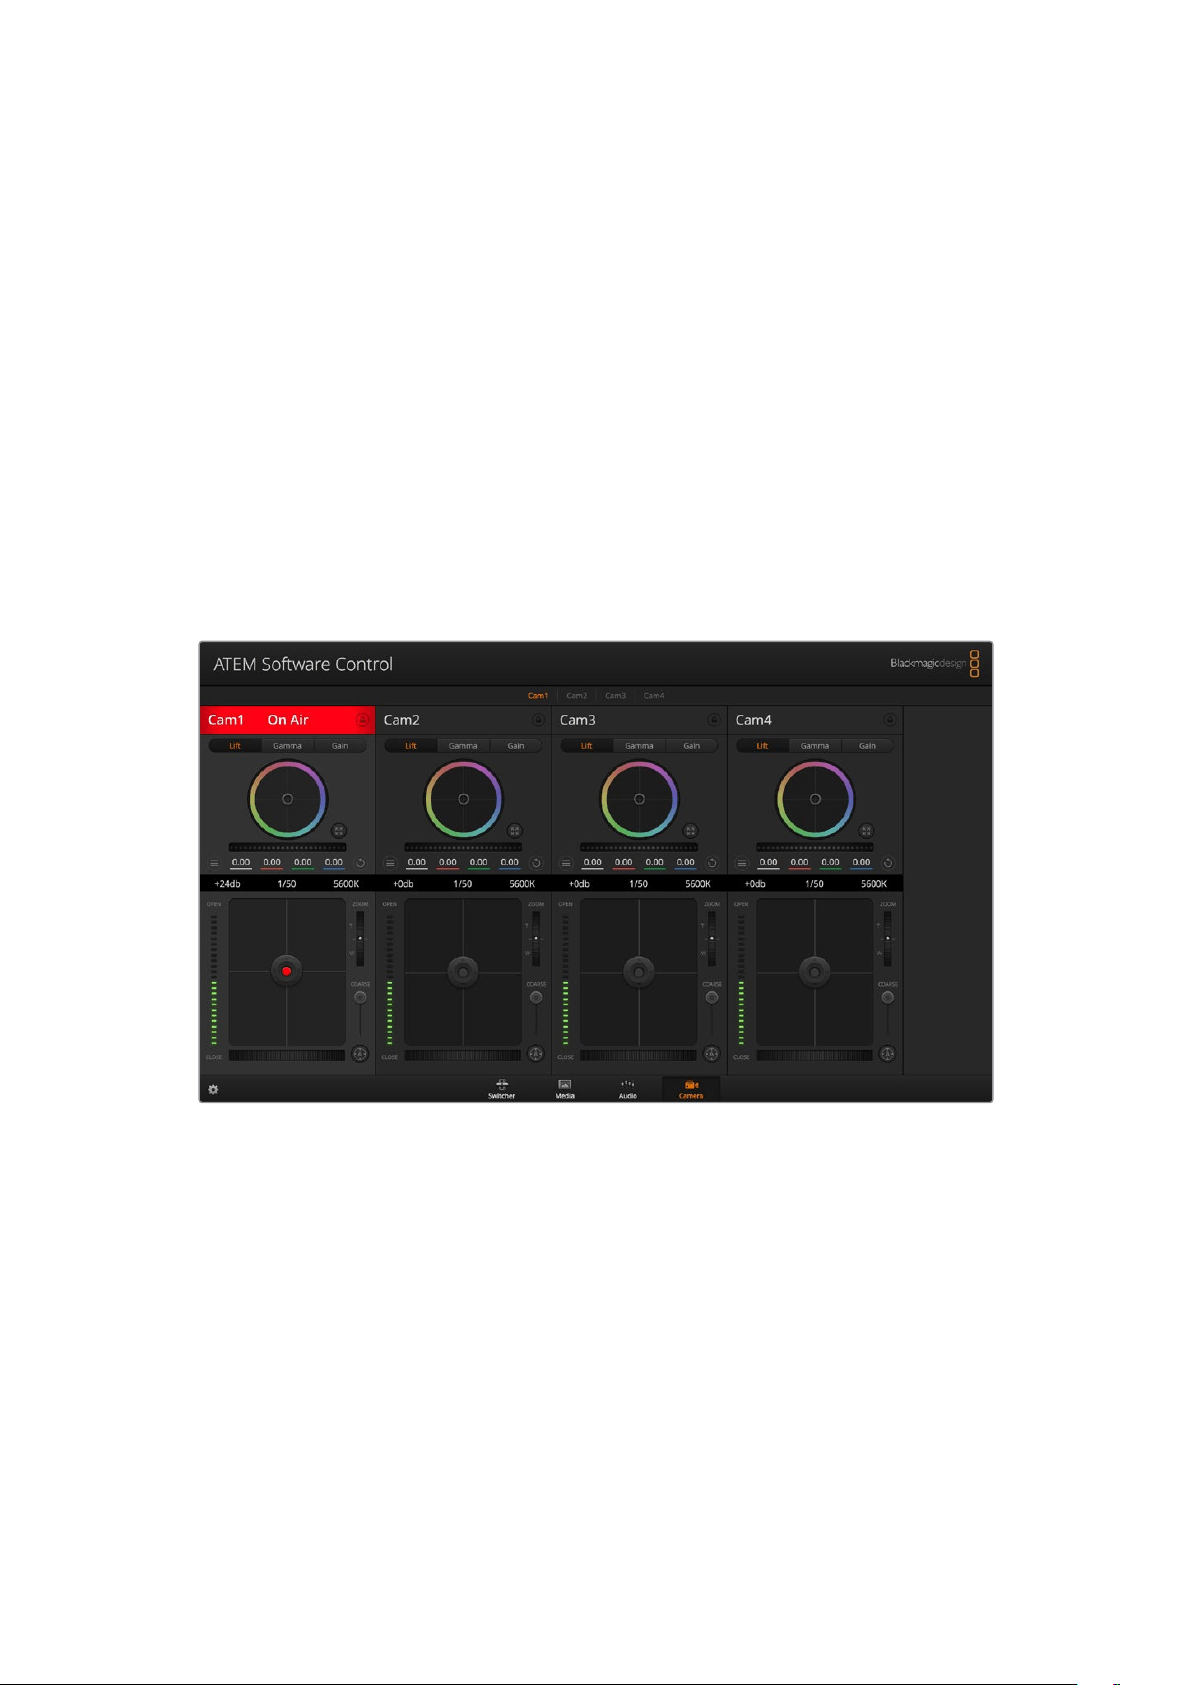Lock the Cam2 controls with padlock icon

tap(538, 720)
